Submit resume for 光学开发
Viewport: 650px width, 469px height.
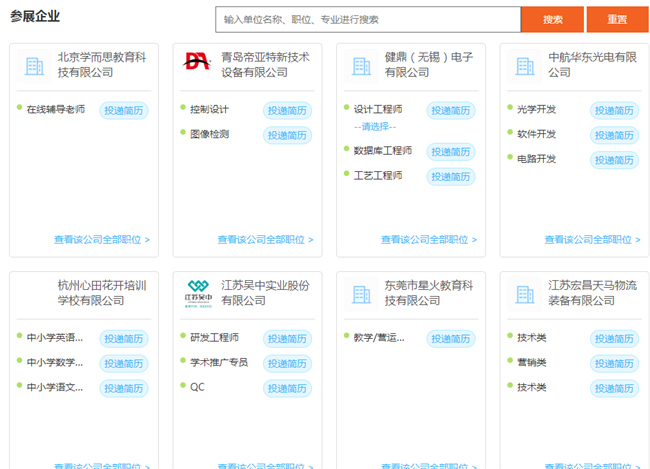614,110
